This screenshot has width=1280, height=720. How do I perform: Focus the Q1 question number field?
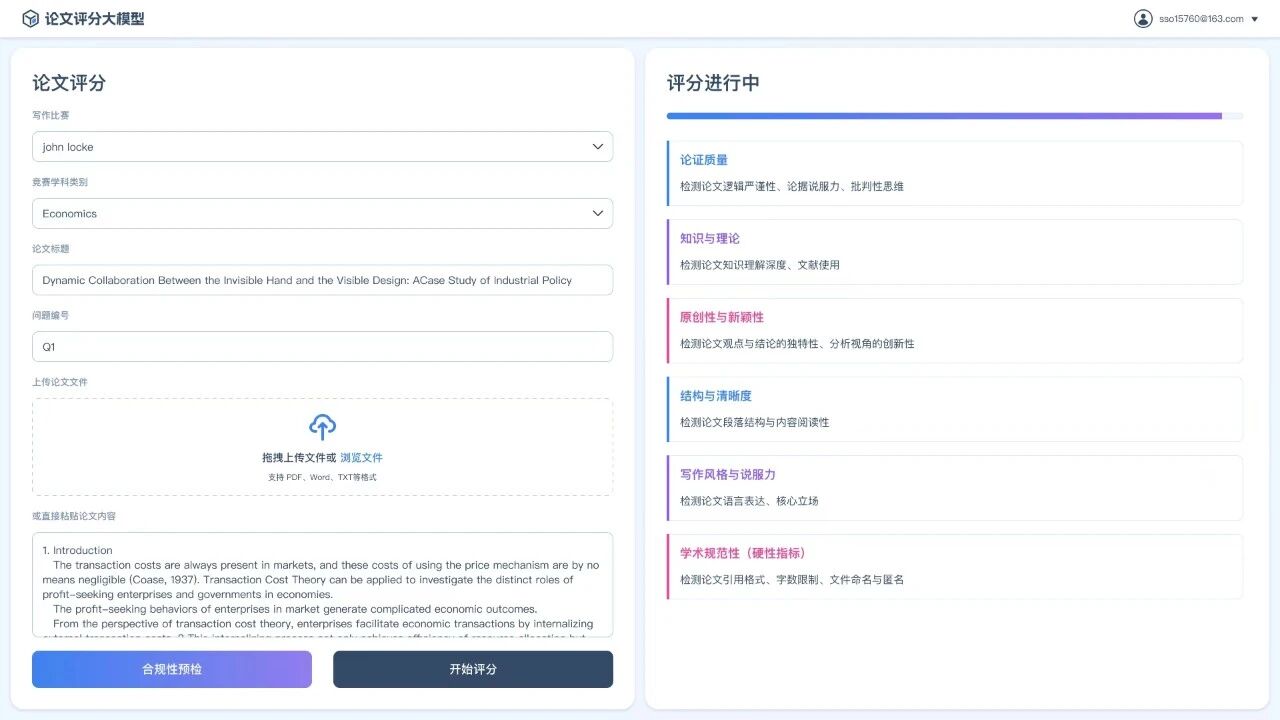[x=322, y=347]
